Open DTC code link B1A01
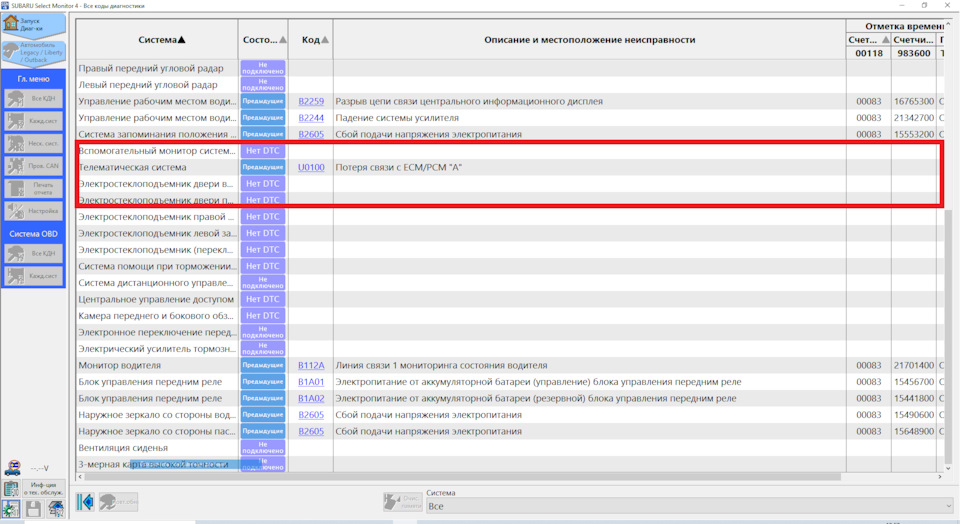Image resolution: width=960 pixels, height=524 pixels. point(311,382)
